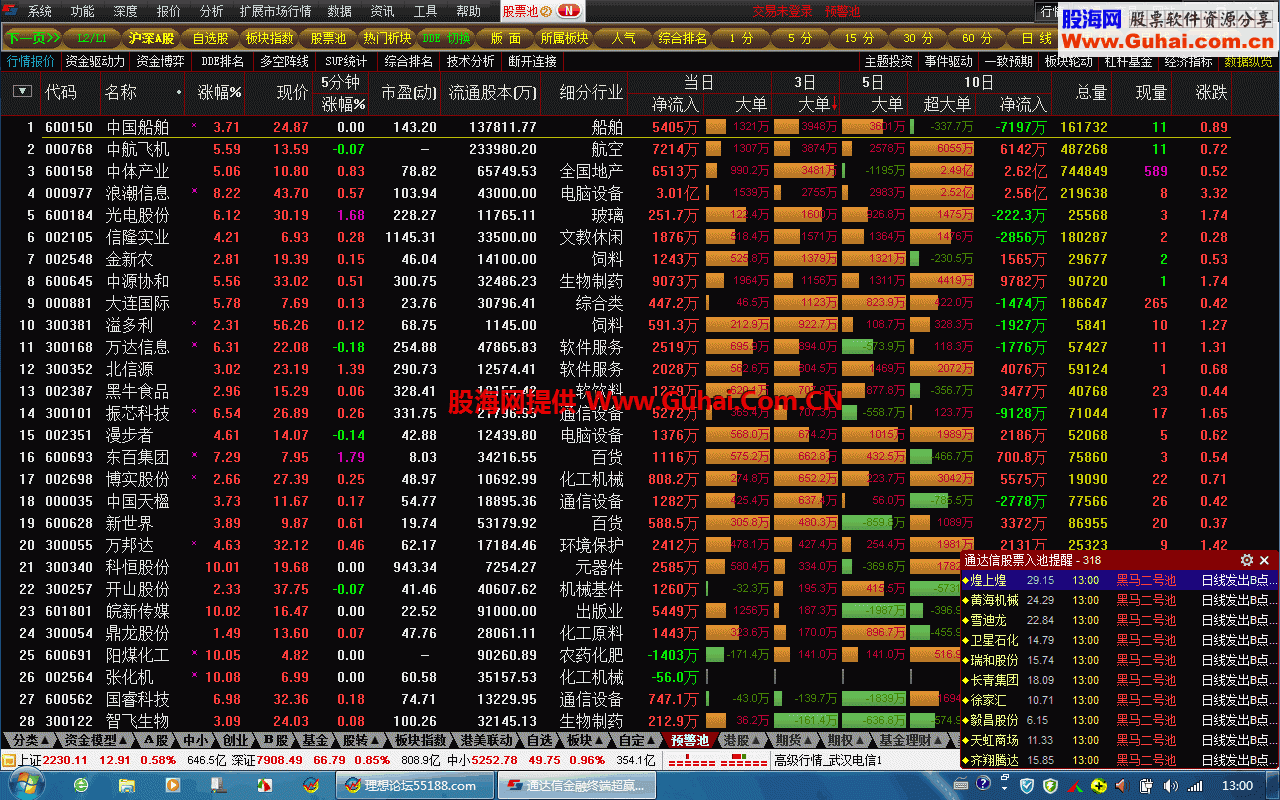The width and height of the screenshot is (1280, 800).
Task: Click the green plus tray icon
Action: [x=1099, y=786]
